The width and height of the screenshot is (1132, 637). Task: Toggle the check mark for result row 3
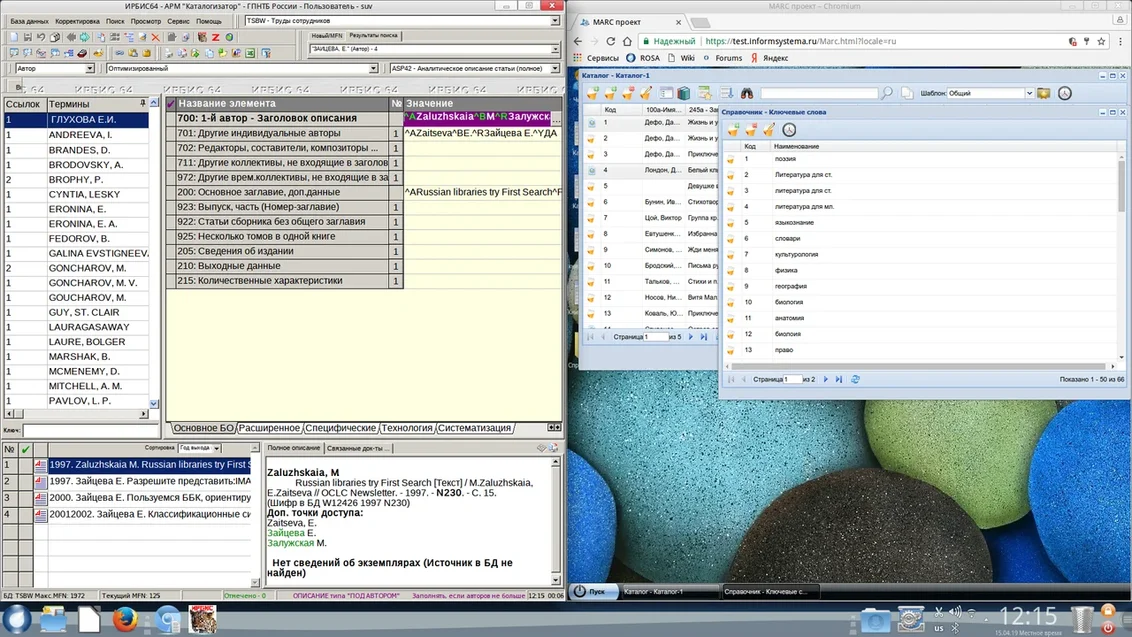tap(25, 498)
